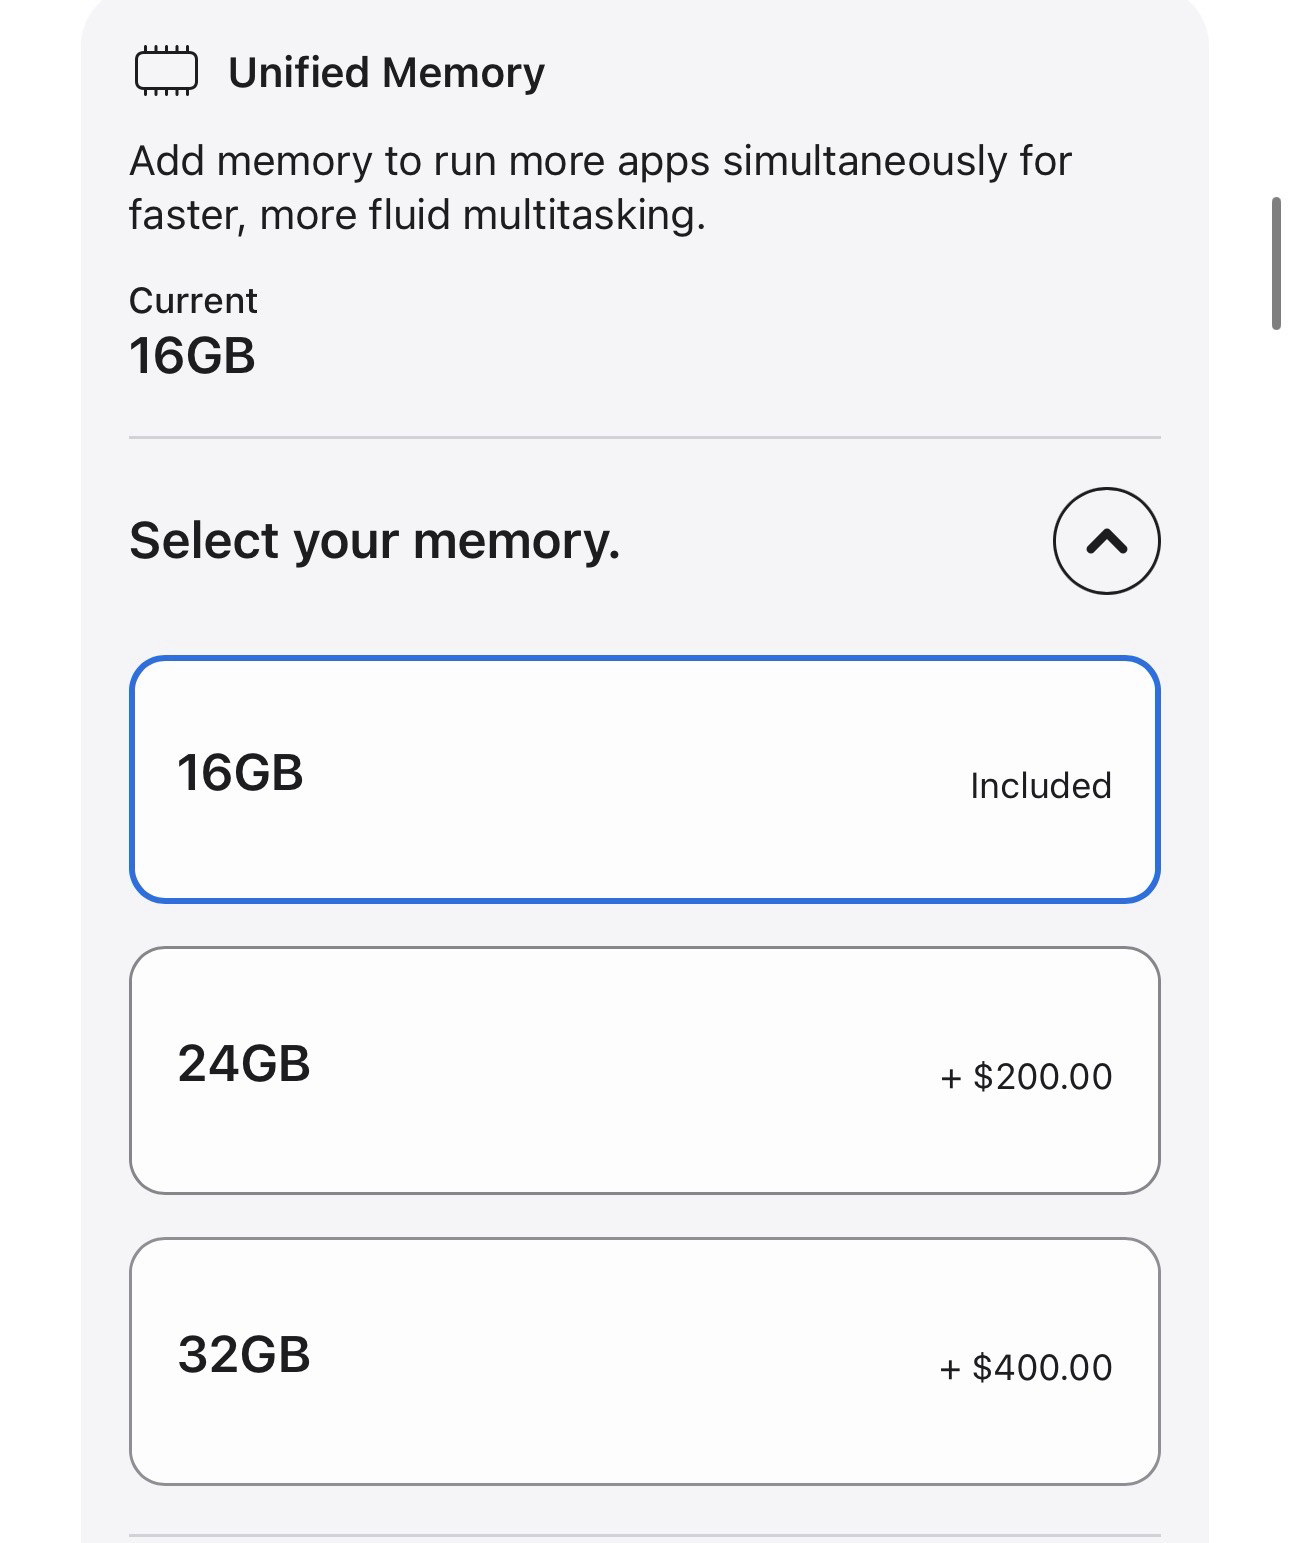Click the 32GB text in its card
Image resolution: width=1290 pixels, height=1543 pixels.
click(244, 1355)
